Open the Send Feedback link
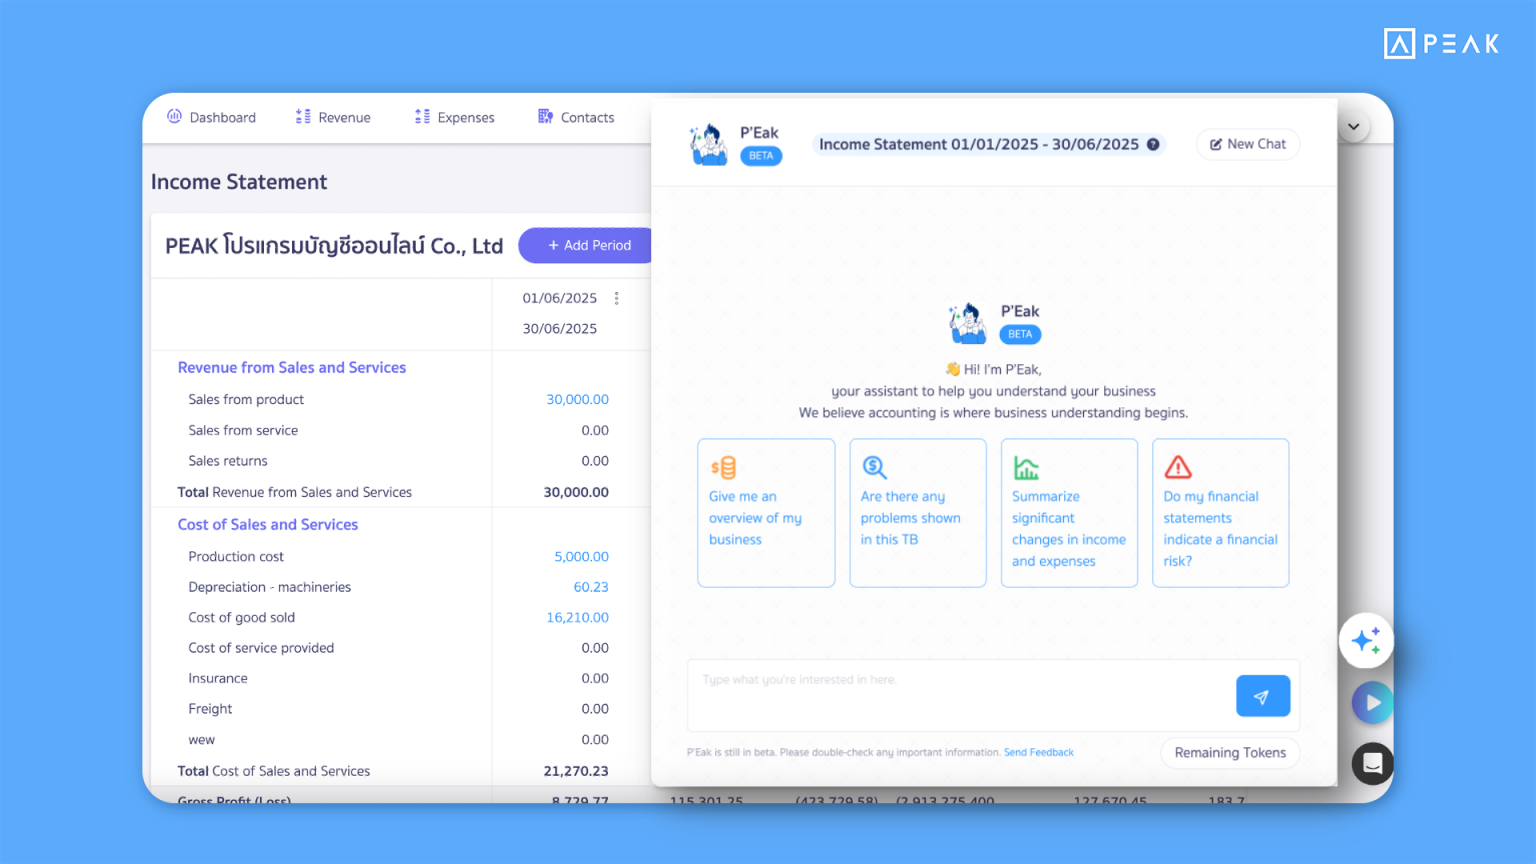Image resolution: width=1536 pixels, height=864 pixels. click(x=1038, y=753)
